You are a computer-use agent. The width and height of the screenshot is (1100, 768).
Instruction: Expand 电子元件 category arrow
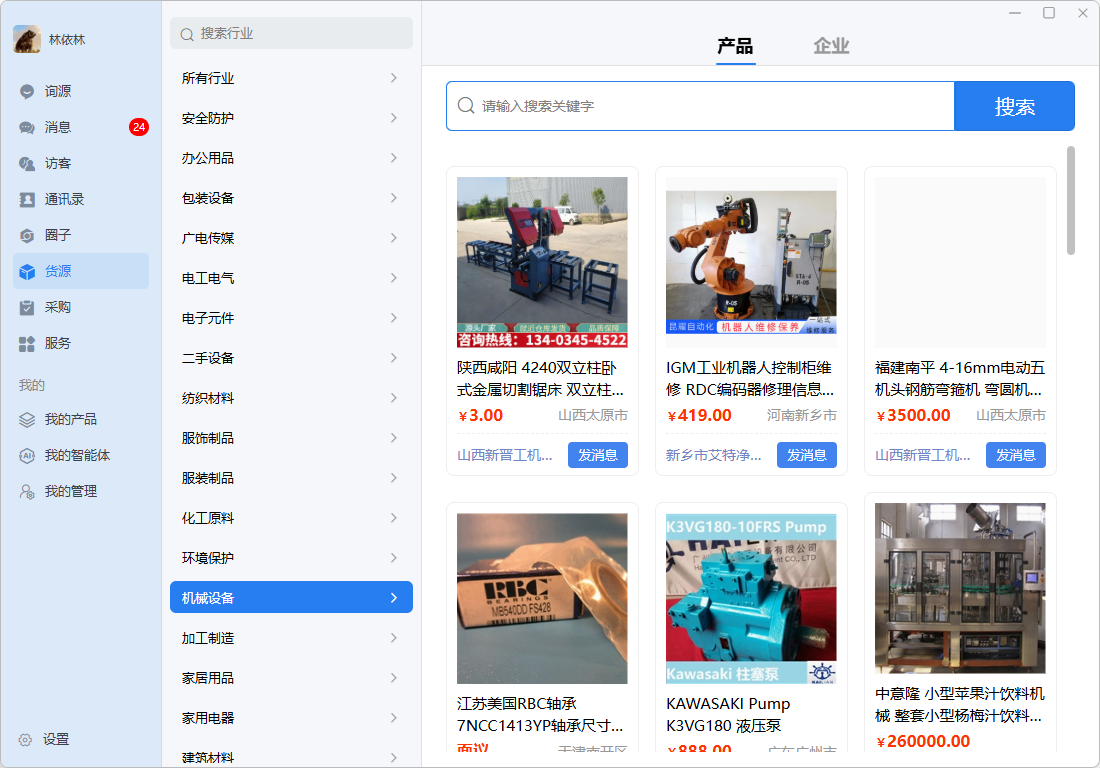click(394, 318)
